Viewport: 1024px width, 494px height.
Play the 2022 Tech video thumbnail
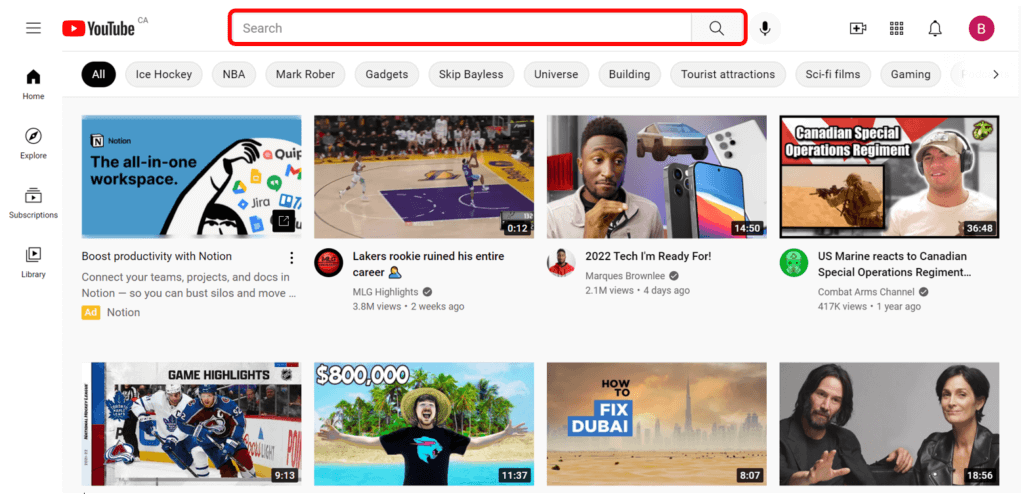point(656,176)
